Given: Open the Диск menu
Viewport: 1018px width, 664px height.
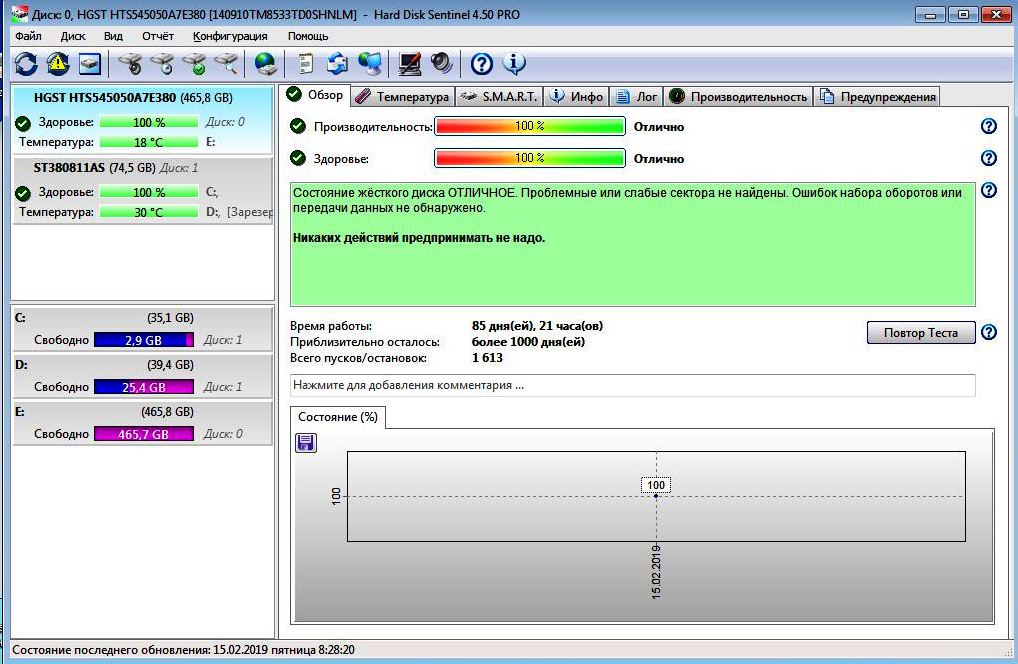Looking at the screenshot, I should (73, 36).
